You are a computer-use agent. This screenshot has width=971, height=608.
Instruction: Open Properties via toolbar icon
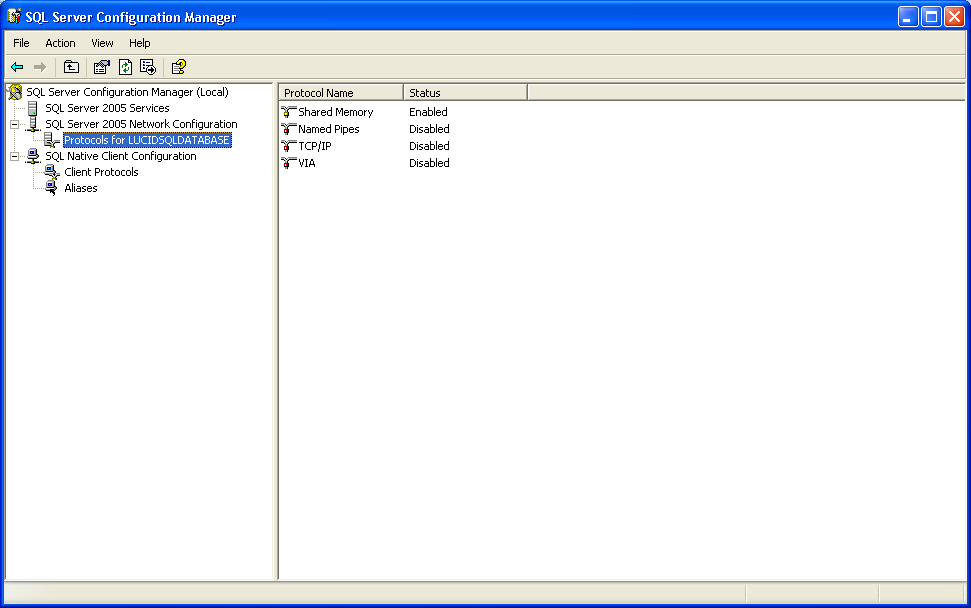click(102, 67)
